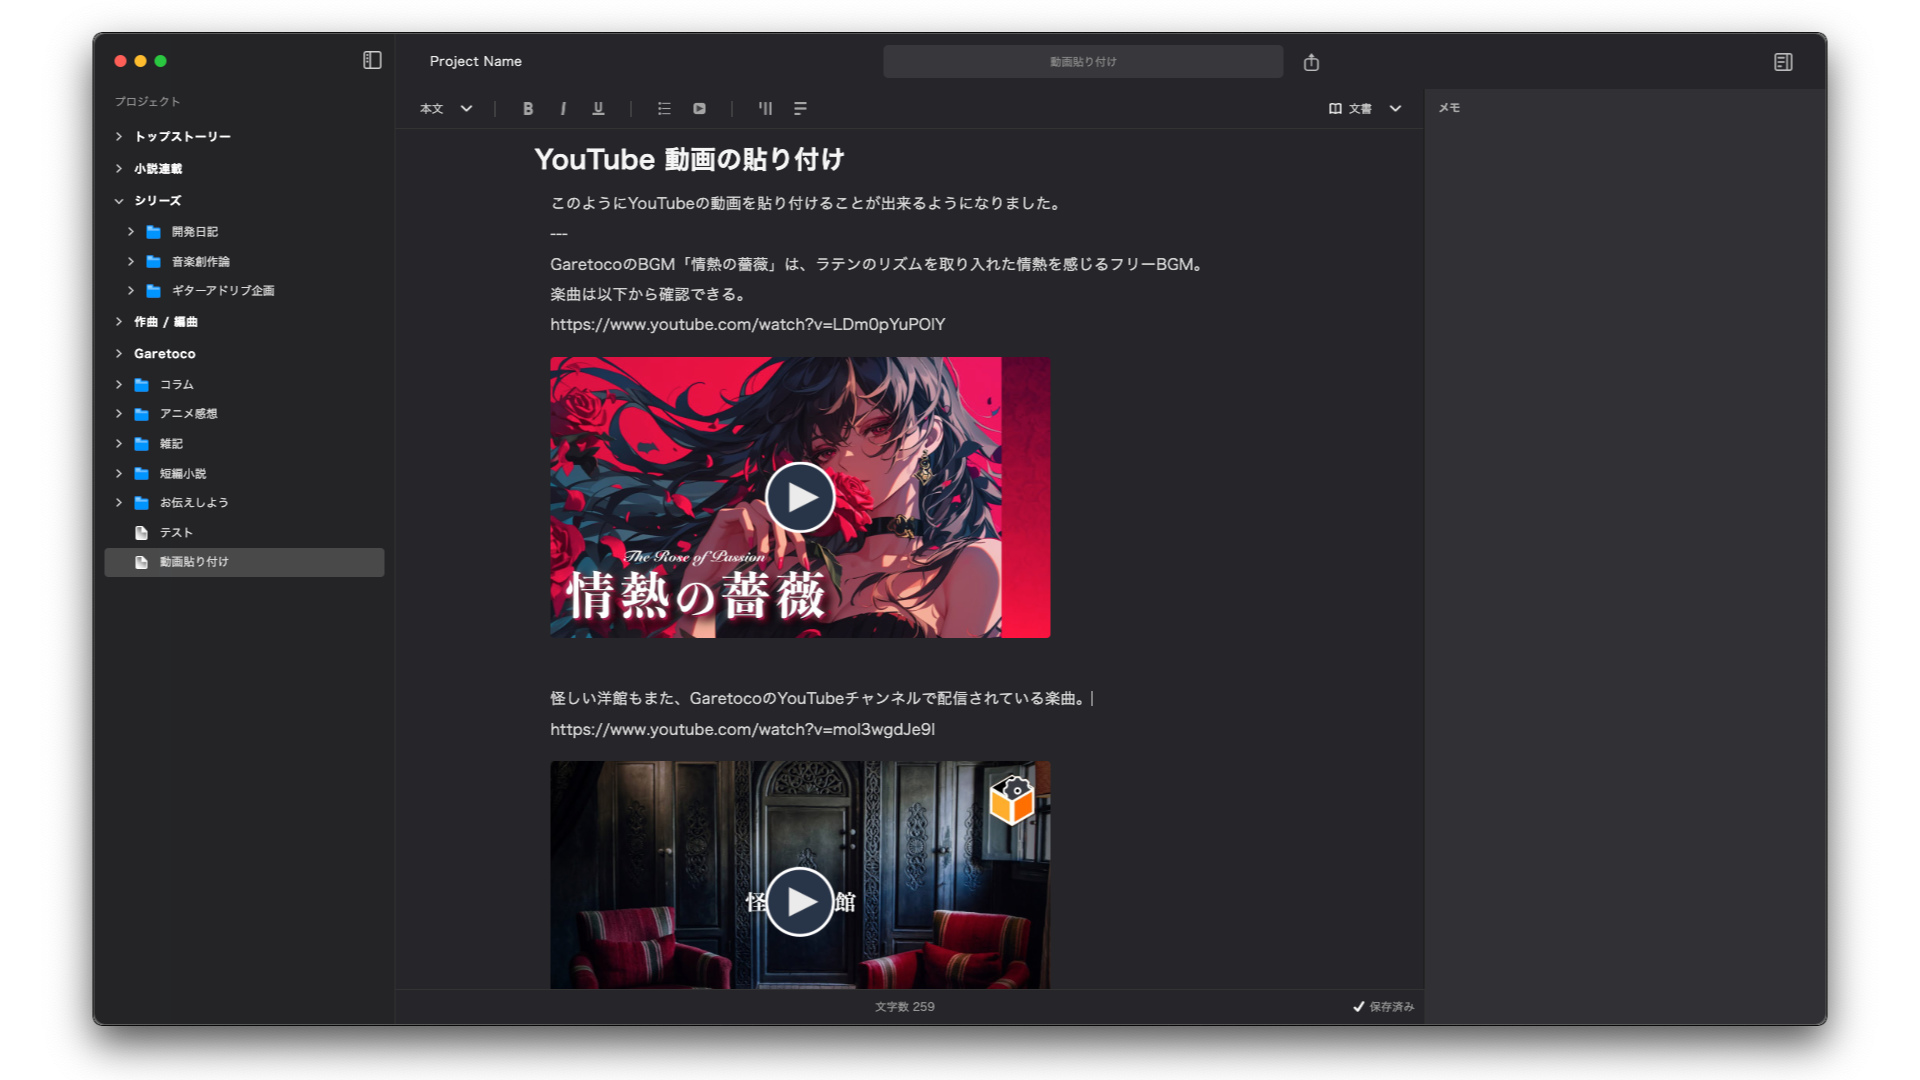Expand the 短編小説 folder chevron
Image resolution: width=1920 pixels, height=1080 pixels.
pyautogui.click(x=119, y=473)
